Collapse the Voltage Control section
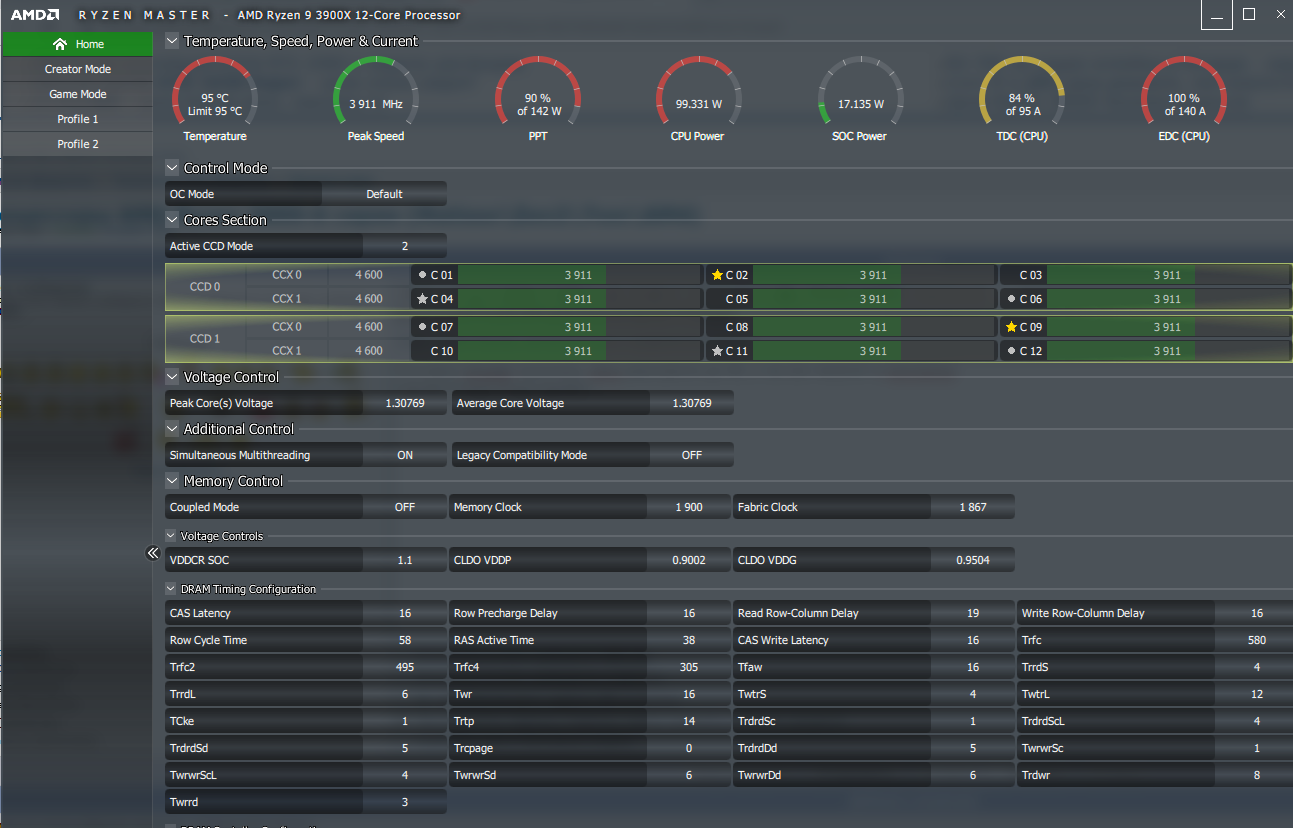 [172, 377]
